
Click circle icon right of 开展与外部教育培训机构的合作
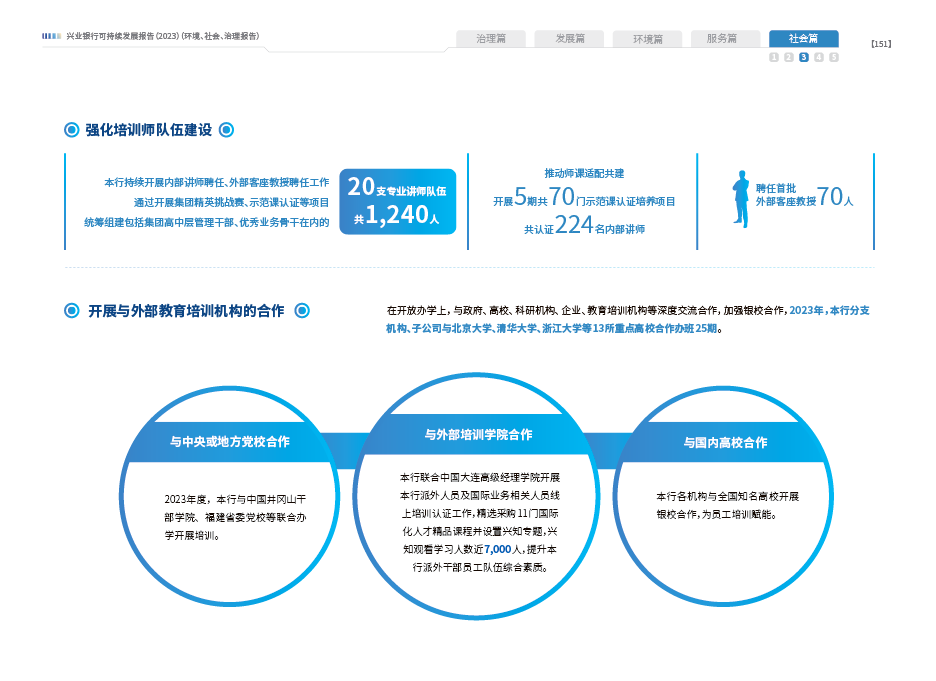(302, 311)
